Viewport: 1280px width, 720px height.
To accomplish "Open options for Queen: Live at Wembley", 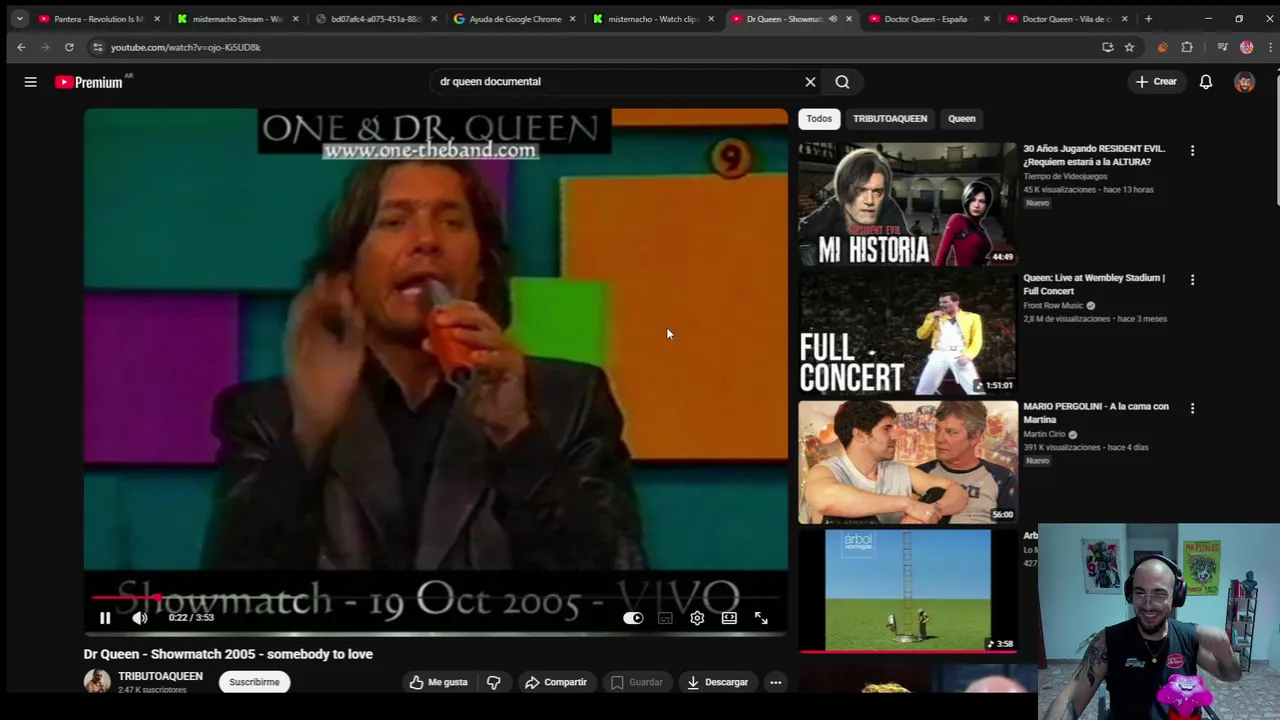I will point(1192,280).
